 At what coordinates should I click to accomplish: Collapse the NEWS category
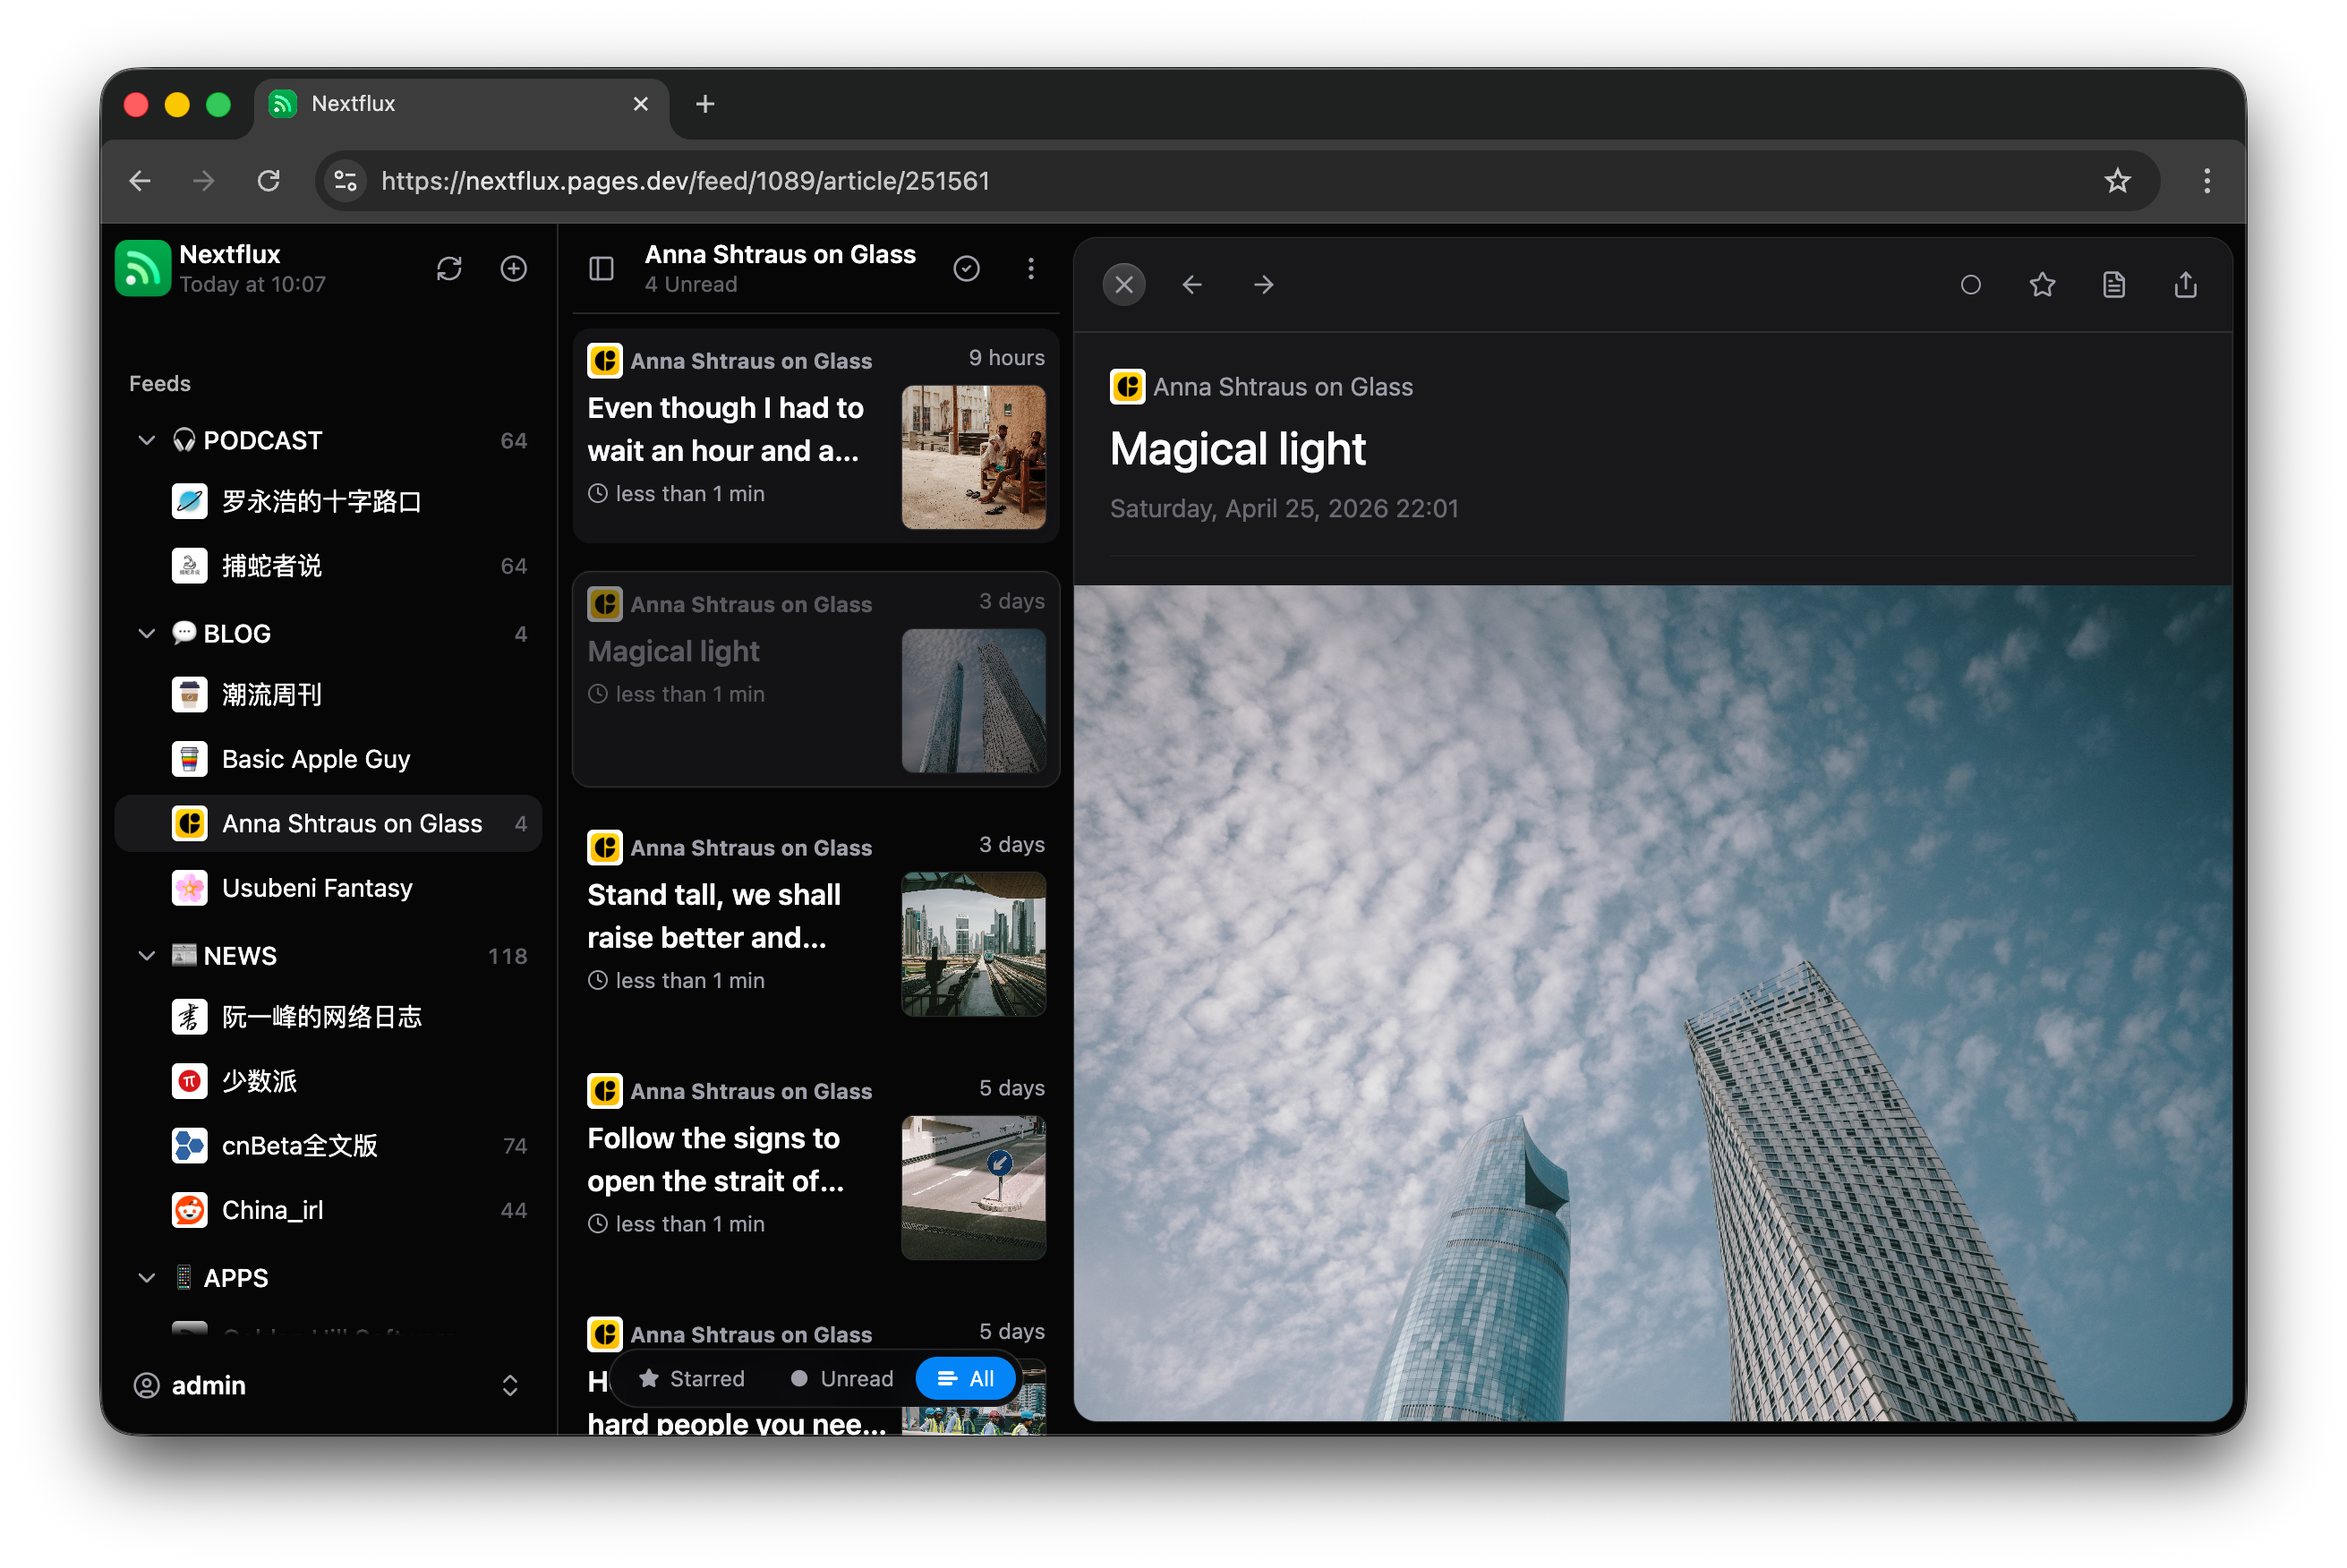(147, 956)
